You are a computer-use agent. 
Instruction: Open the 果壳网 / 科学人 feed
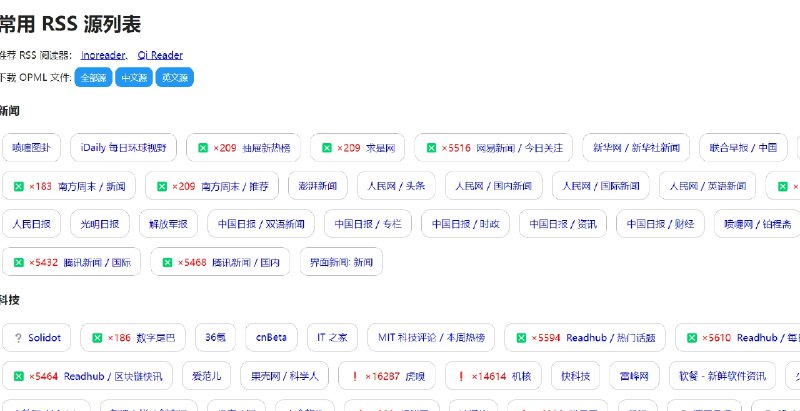pos(285,376)
